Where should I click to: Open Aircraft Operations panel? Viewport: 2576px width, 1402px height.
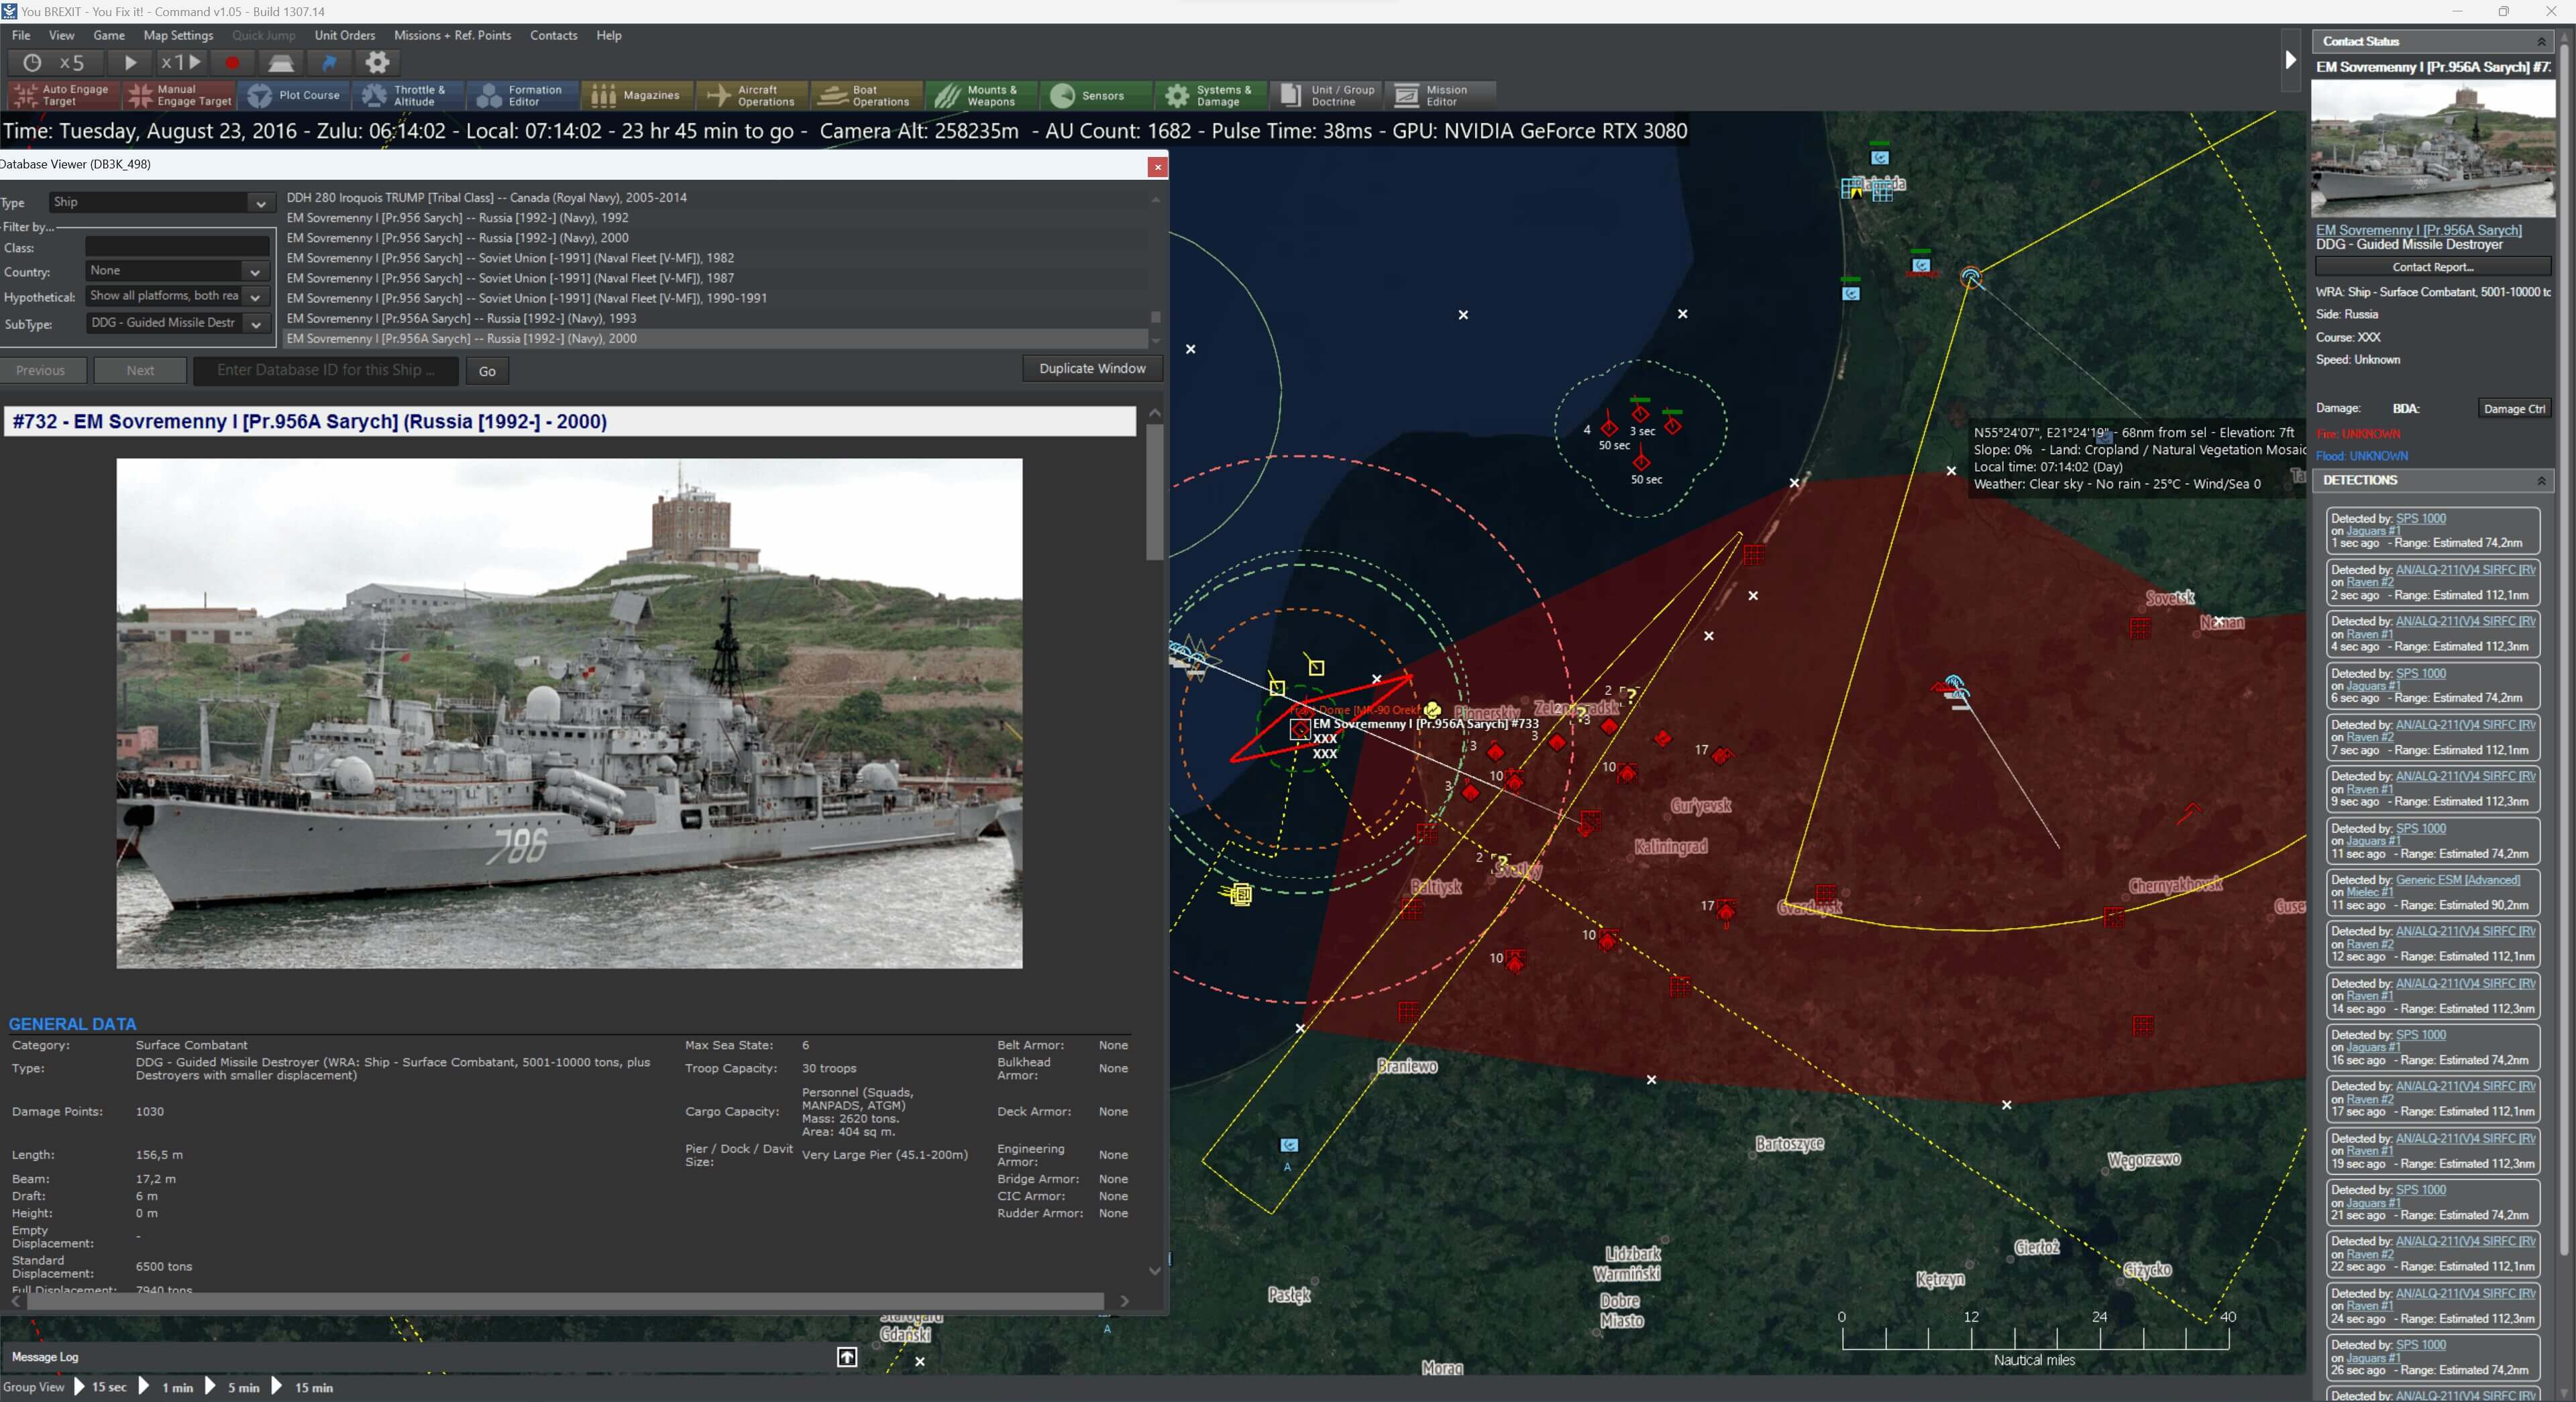point(752,95)
